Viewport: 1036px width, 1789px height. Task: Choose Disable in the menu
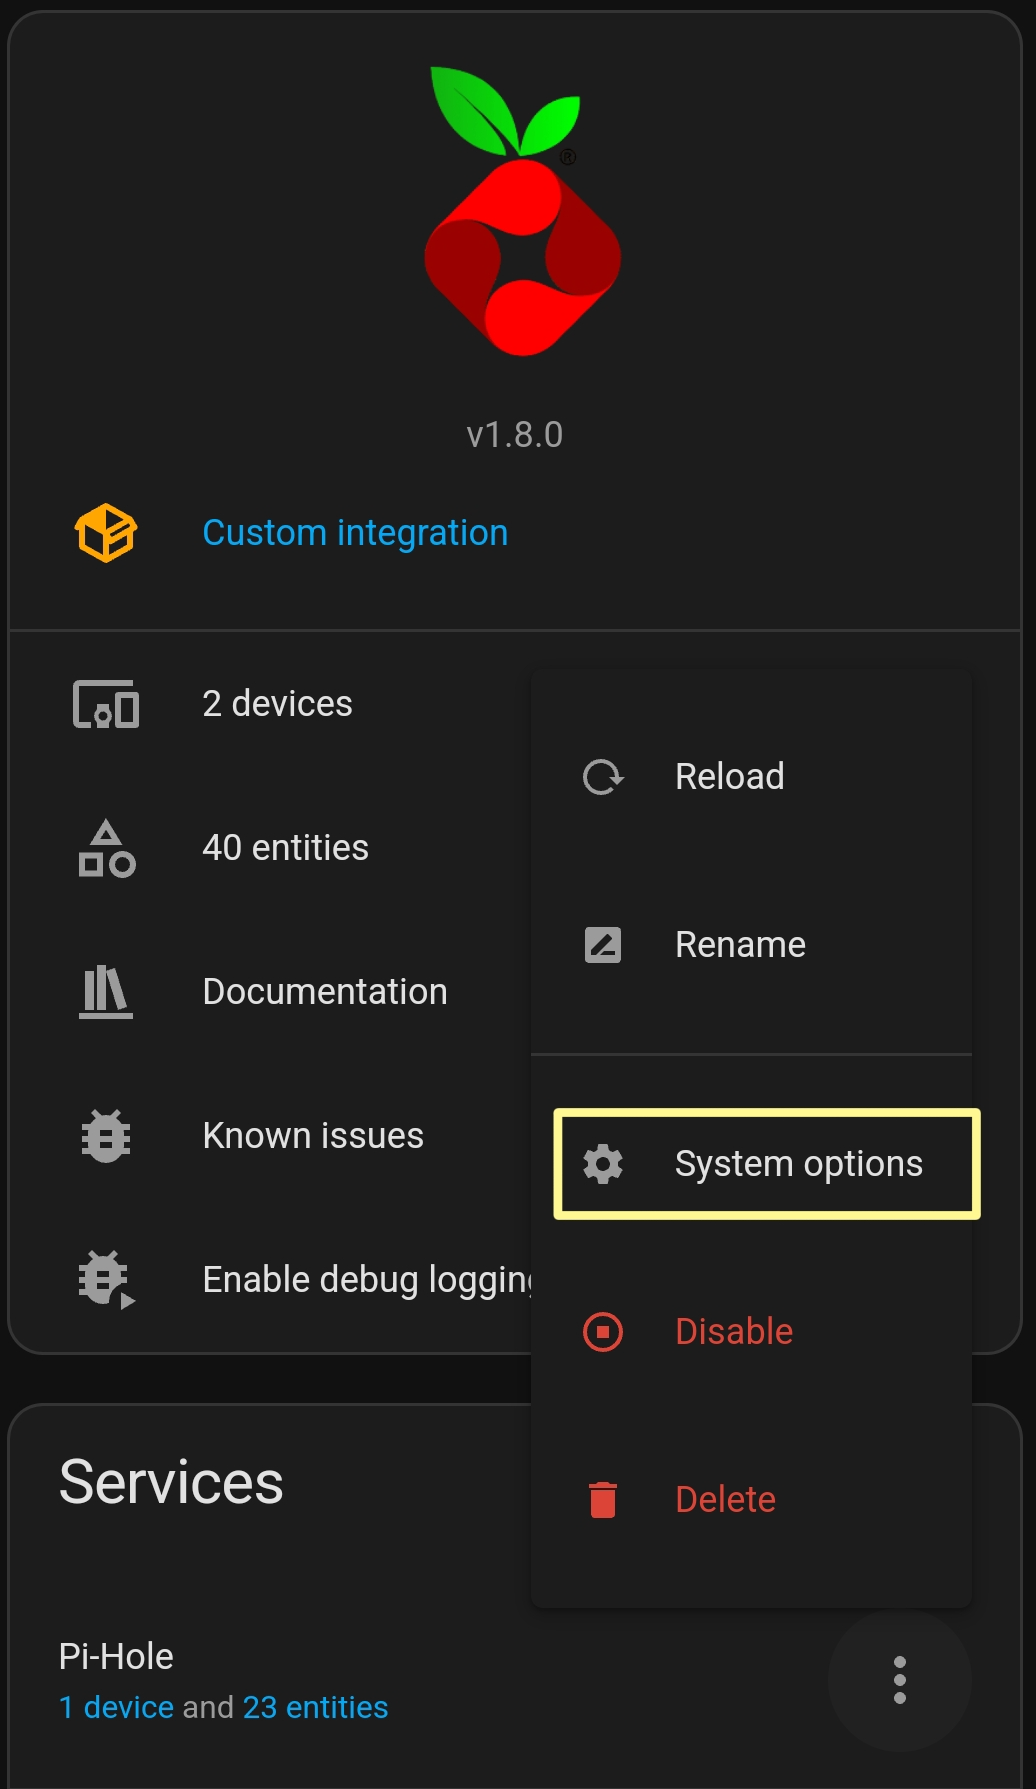coord(751,1332)
